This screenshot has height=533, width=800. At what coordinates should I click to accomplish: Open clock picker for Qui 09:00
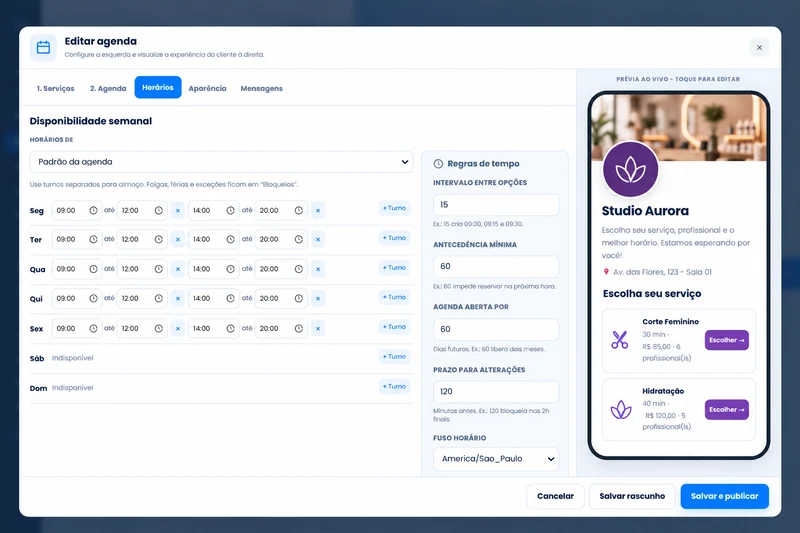point(93,298)
